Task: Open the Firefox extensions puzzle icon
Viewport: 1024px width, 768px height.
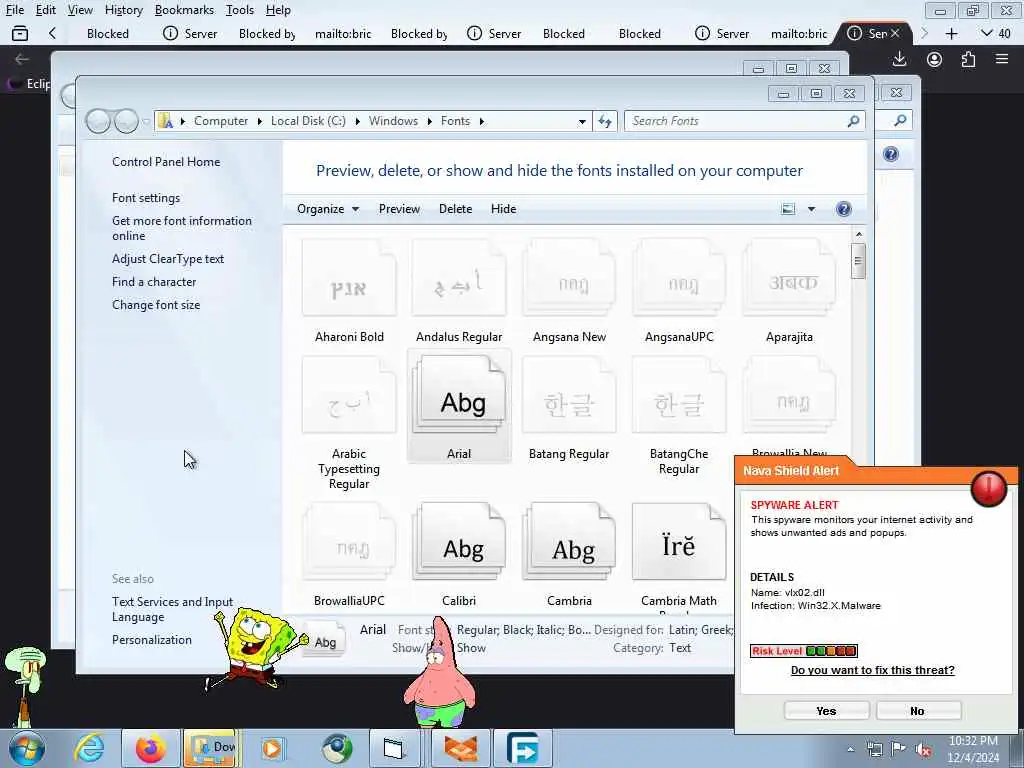Action: (968, 59)
